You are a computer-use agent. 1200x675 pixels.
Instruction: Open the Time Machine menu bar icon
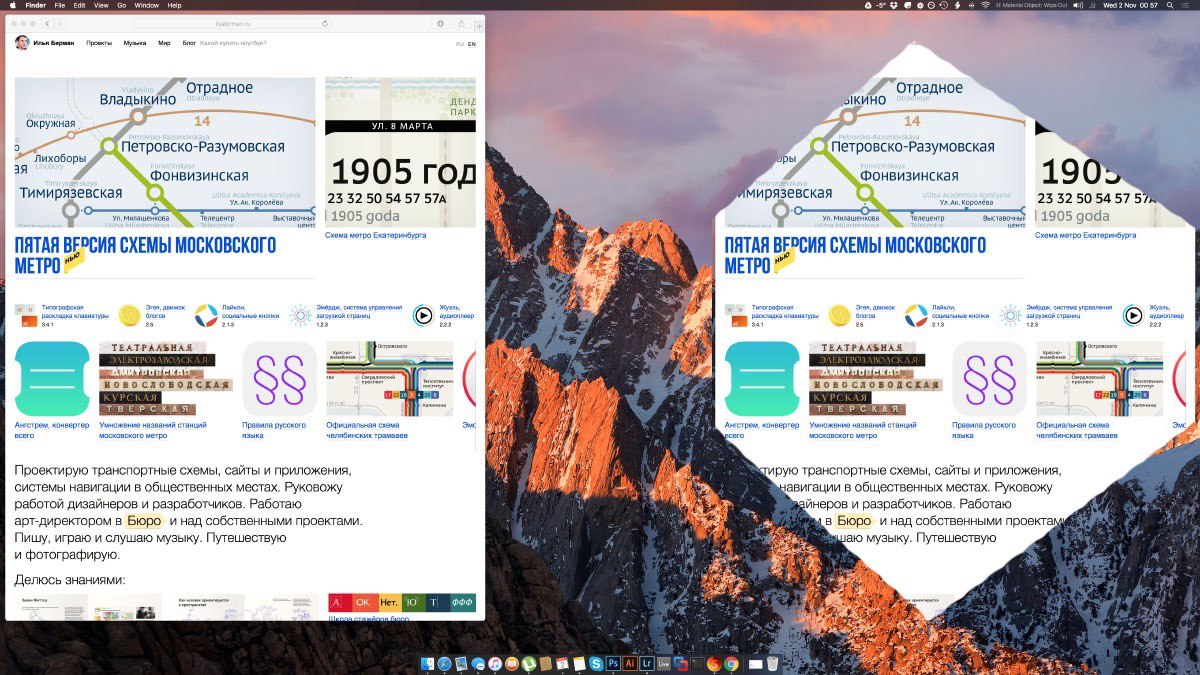pos(943,5)
